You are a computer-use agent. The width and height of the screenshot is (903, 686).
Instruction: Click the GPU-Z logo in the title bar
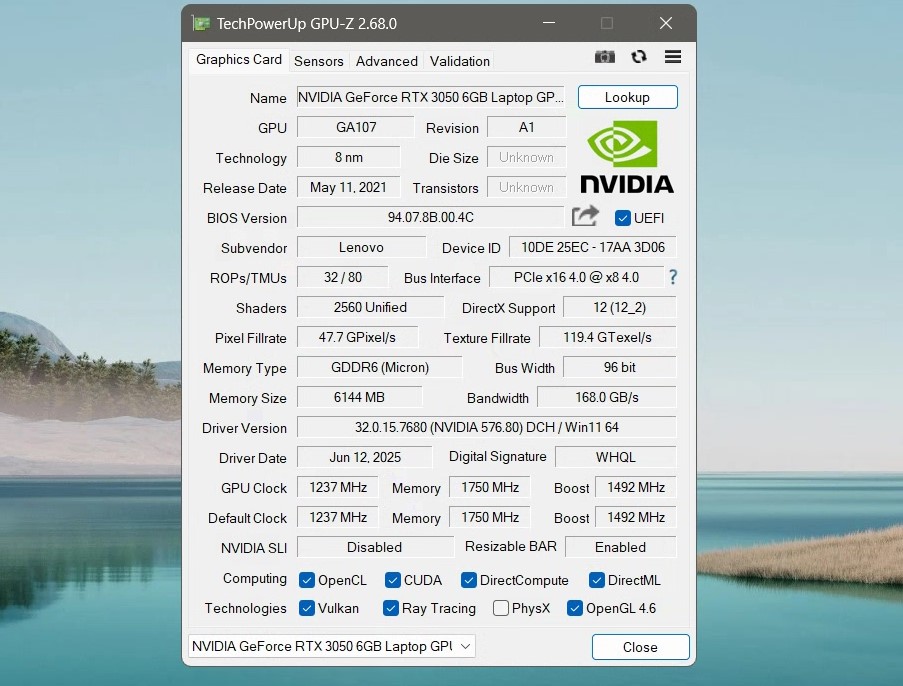(x=201, y=22)
